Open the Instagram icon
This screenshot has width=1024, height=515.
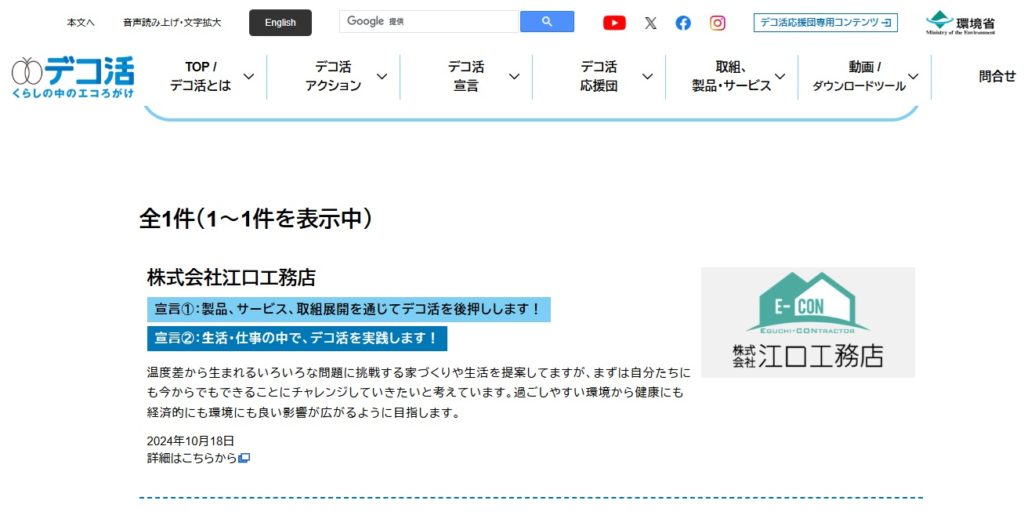pos(717,23)
